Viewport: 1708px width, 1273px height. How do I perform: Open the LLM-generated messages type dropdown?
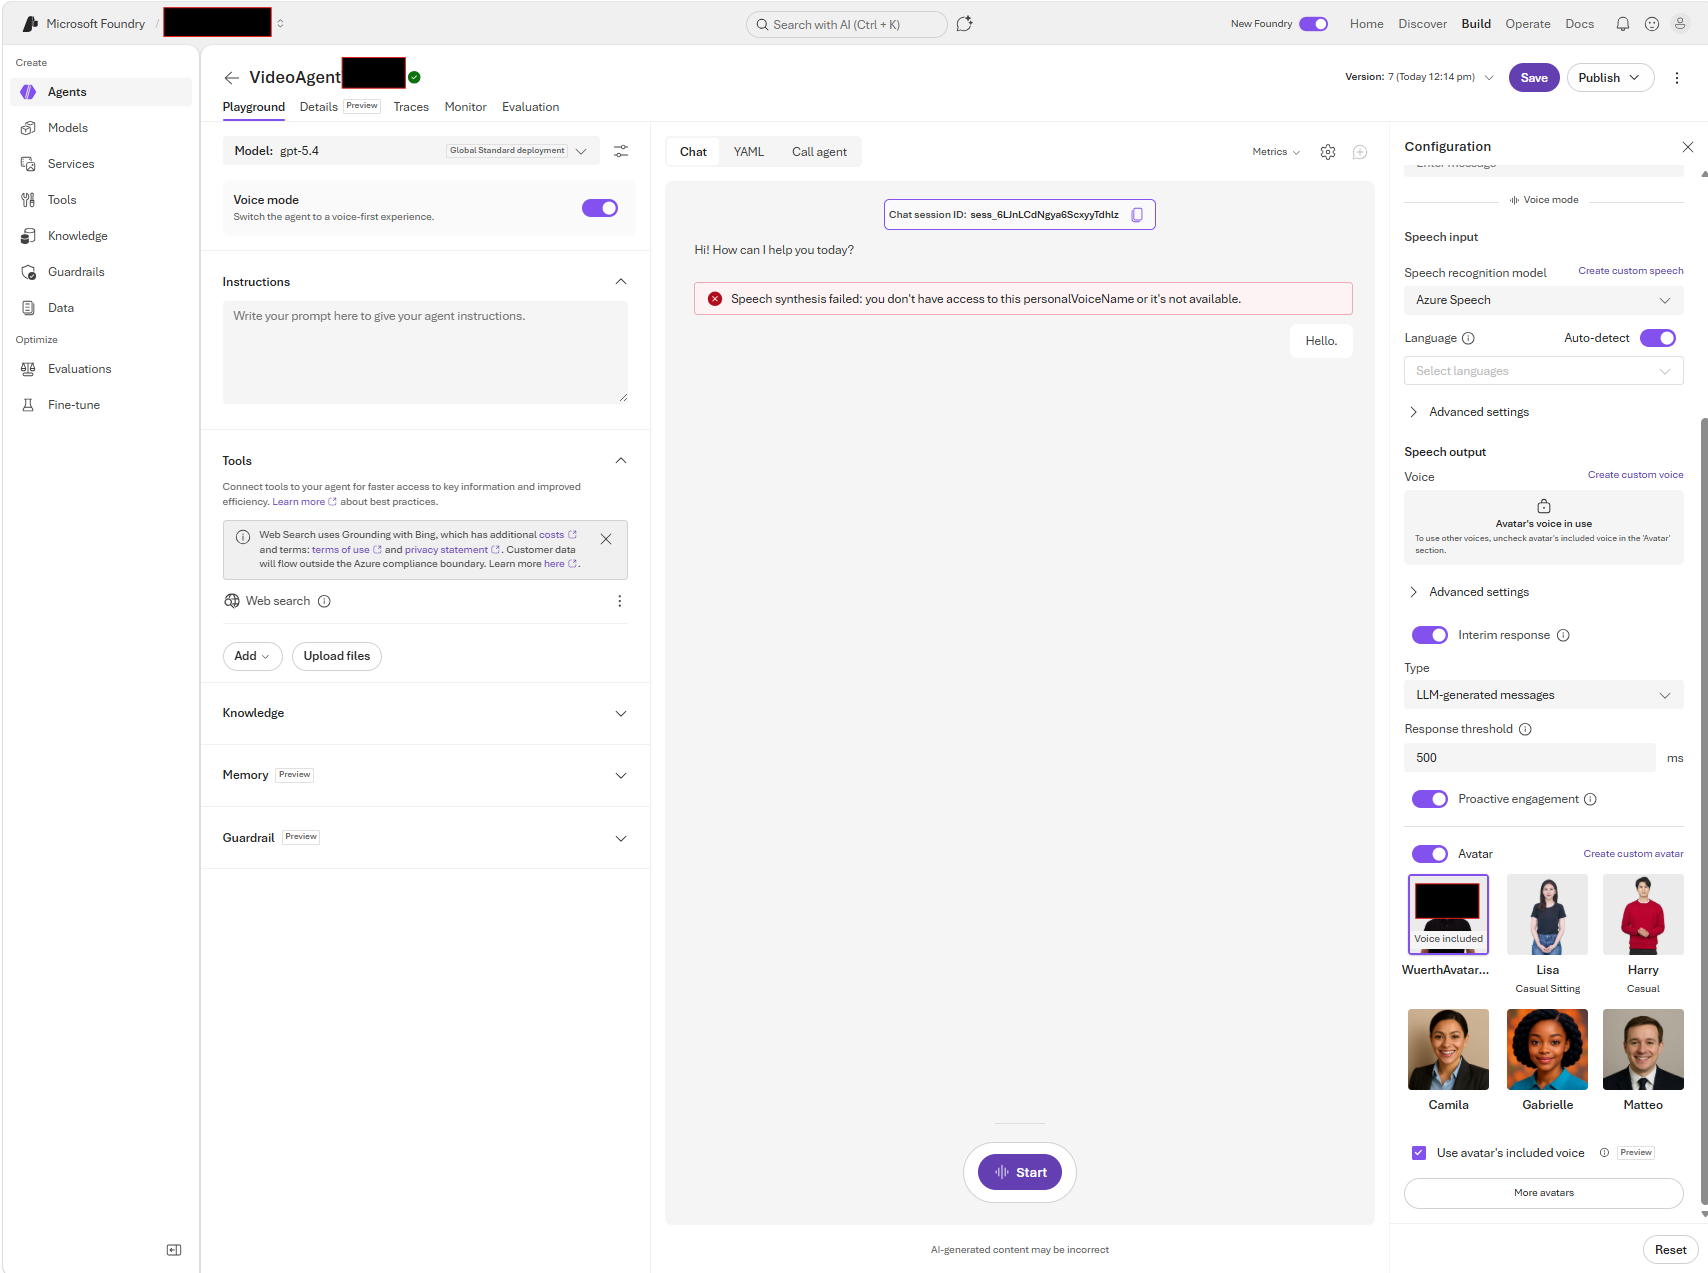[1544, 695]
